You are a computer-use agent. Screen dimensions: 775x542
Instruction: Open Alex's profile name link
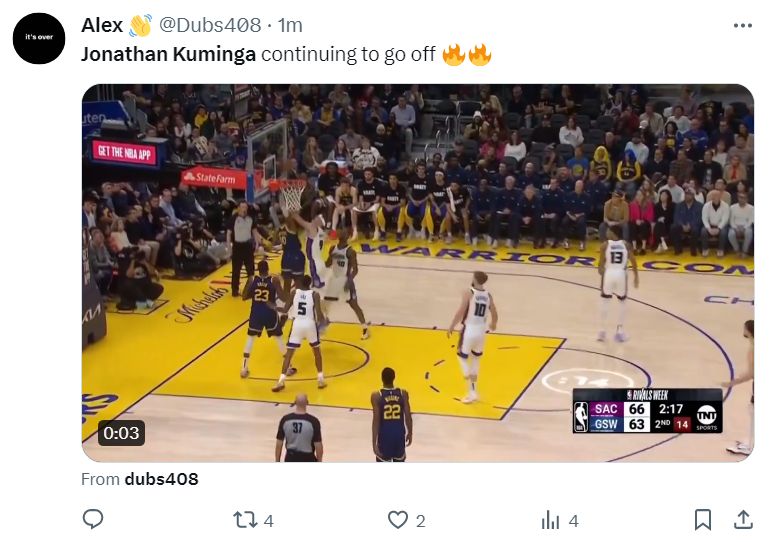[102, 25]
